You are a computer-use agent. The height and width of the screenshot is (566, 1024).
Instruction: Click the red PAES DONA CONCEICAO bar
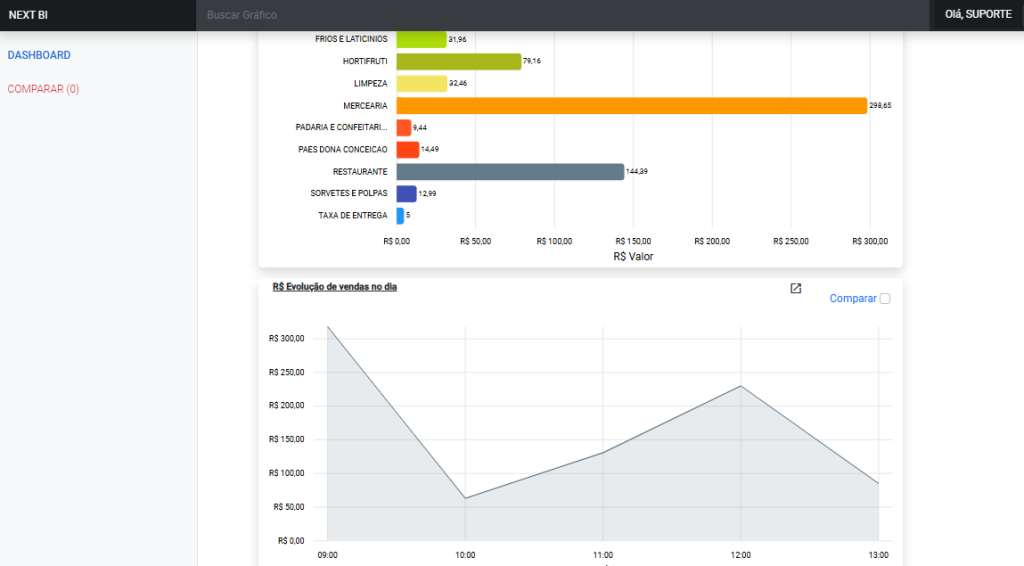tap(407, 150)
